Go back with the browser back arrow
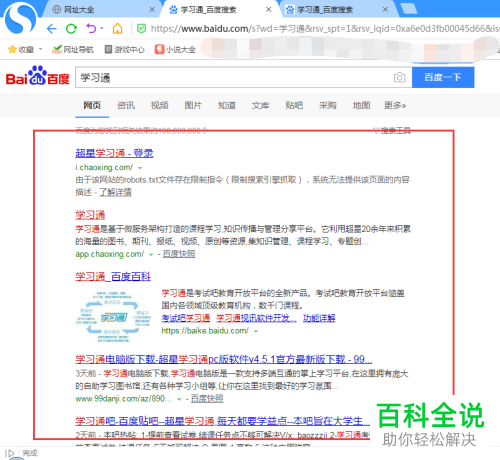The width and height of the screenshot is (500, 460). [x=51, y=29]
